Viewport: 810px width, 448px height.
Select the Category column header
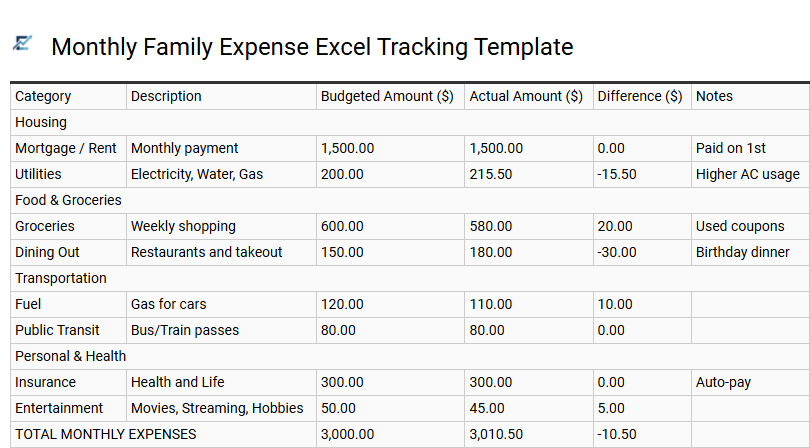click(69, 96)
